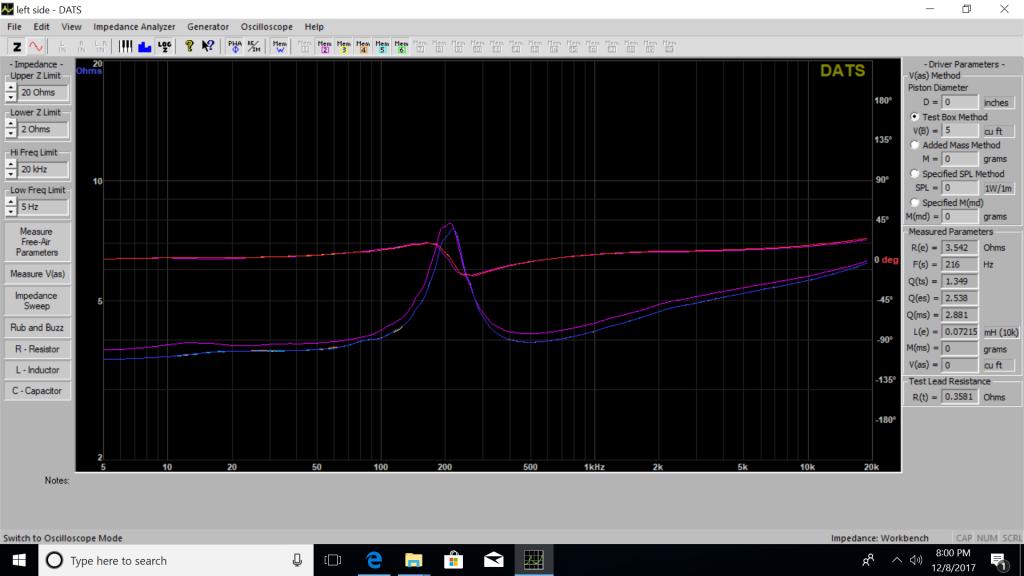Start an Impedance Sweep
This screenshot has height=576, width=1024.
[x=37, y=301]
